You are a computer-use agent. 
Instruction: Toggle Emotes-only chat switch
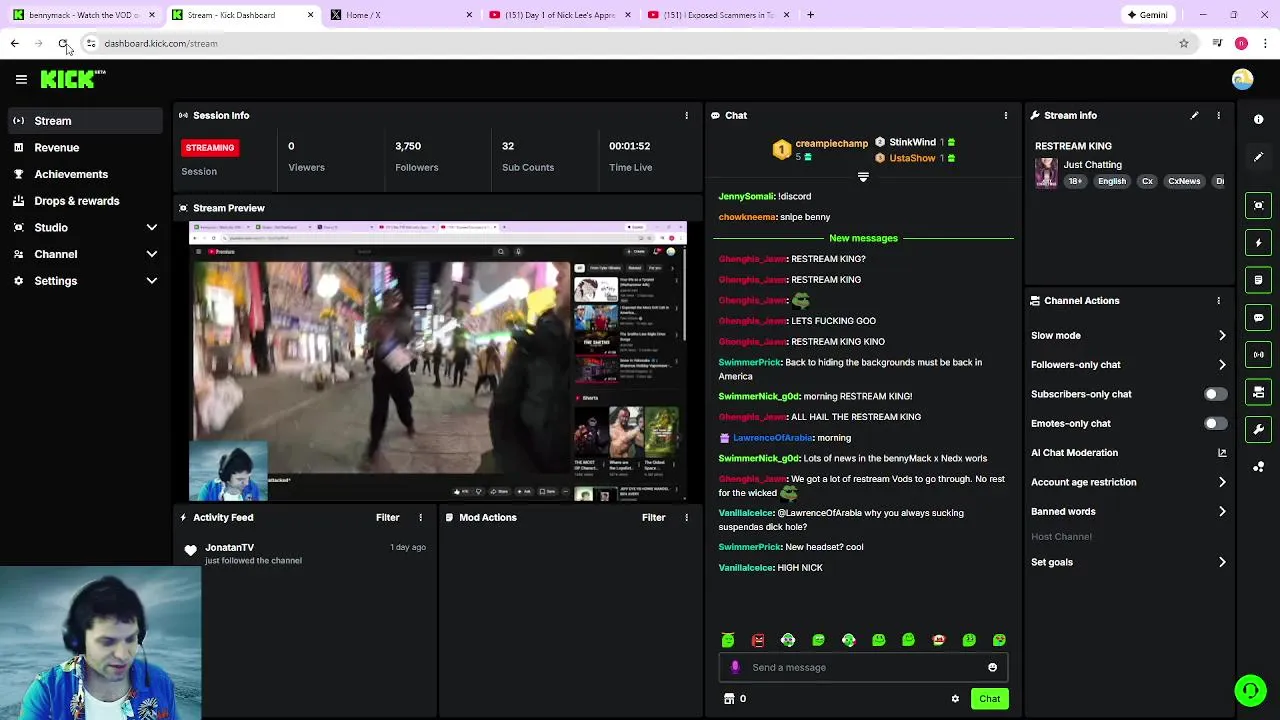tap(1215, 423)
